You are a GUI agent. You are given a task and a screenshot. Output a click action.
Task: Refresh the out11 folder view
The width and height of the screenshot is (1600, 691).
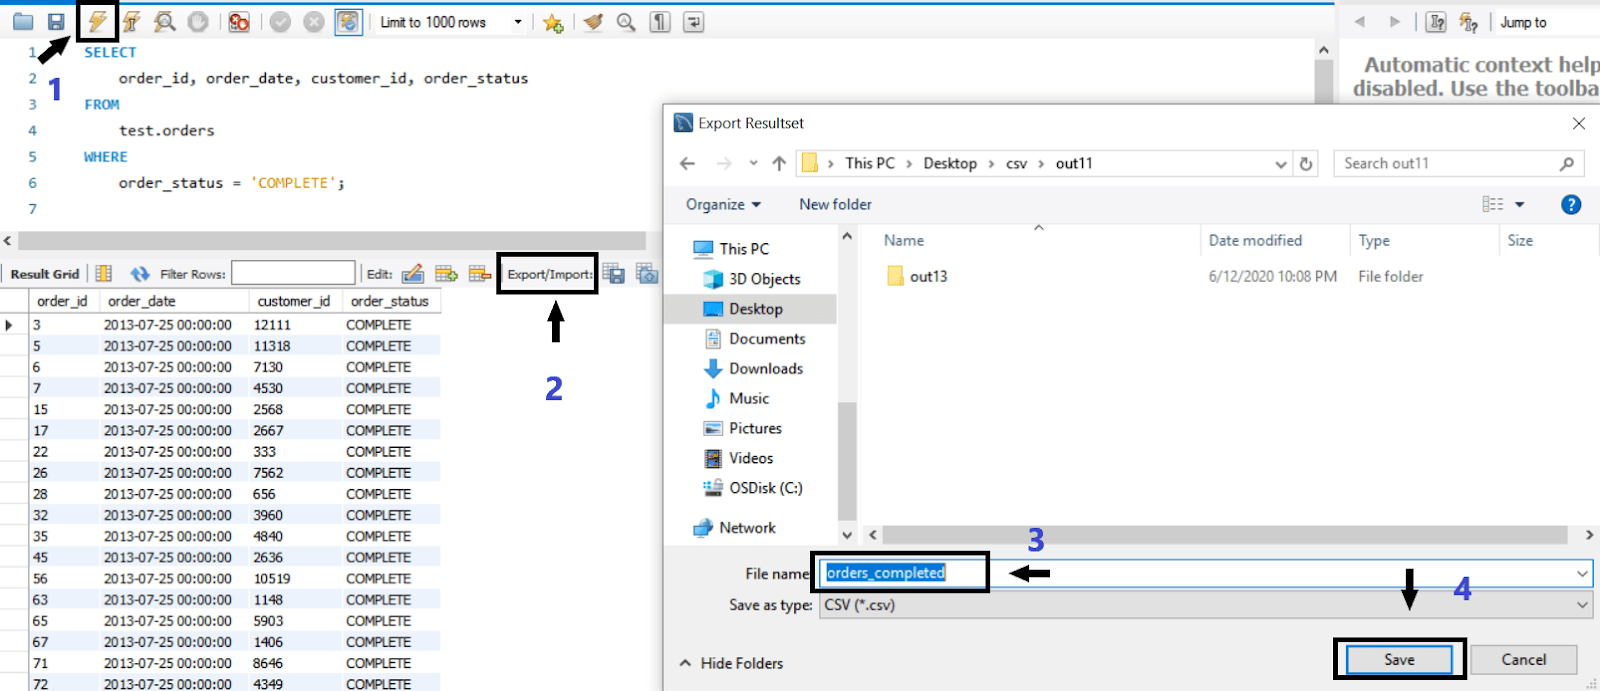click(1306, 164)
